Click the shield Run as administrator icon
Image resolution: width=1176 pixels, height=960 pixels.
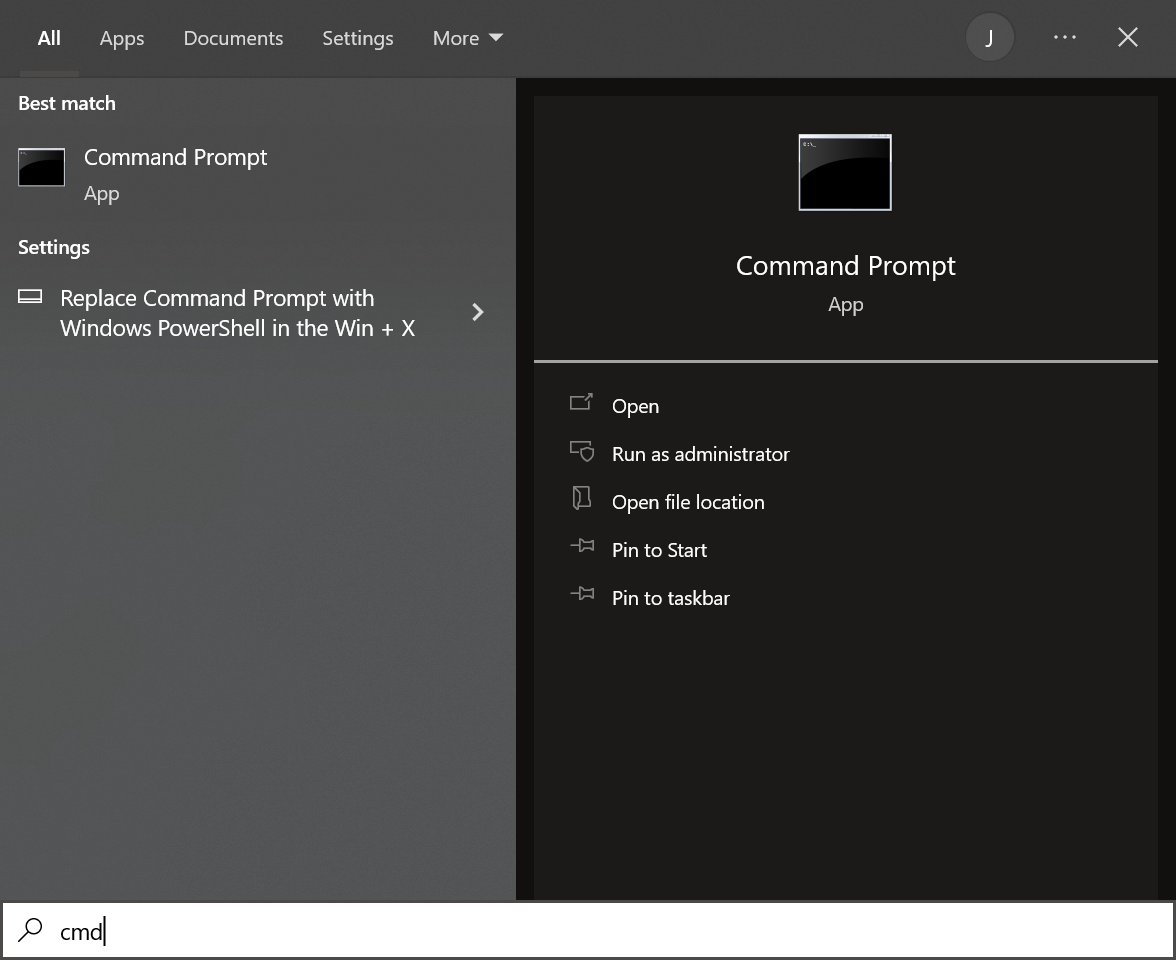tap(582, 451)
